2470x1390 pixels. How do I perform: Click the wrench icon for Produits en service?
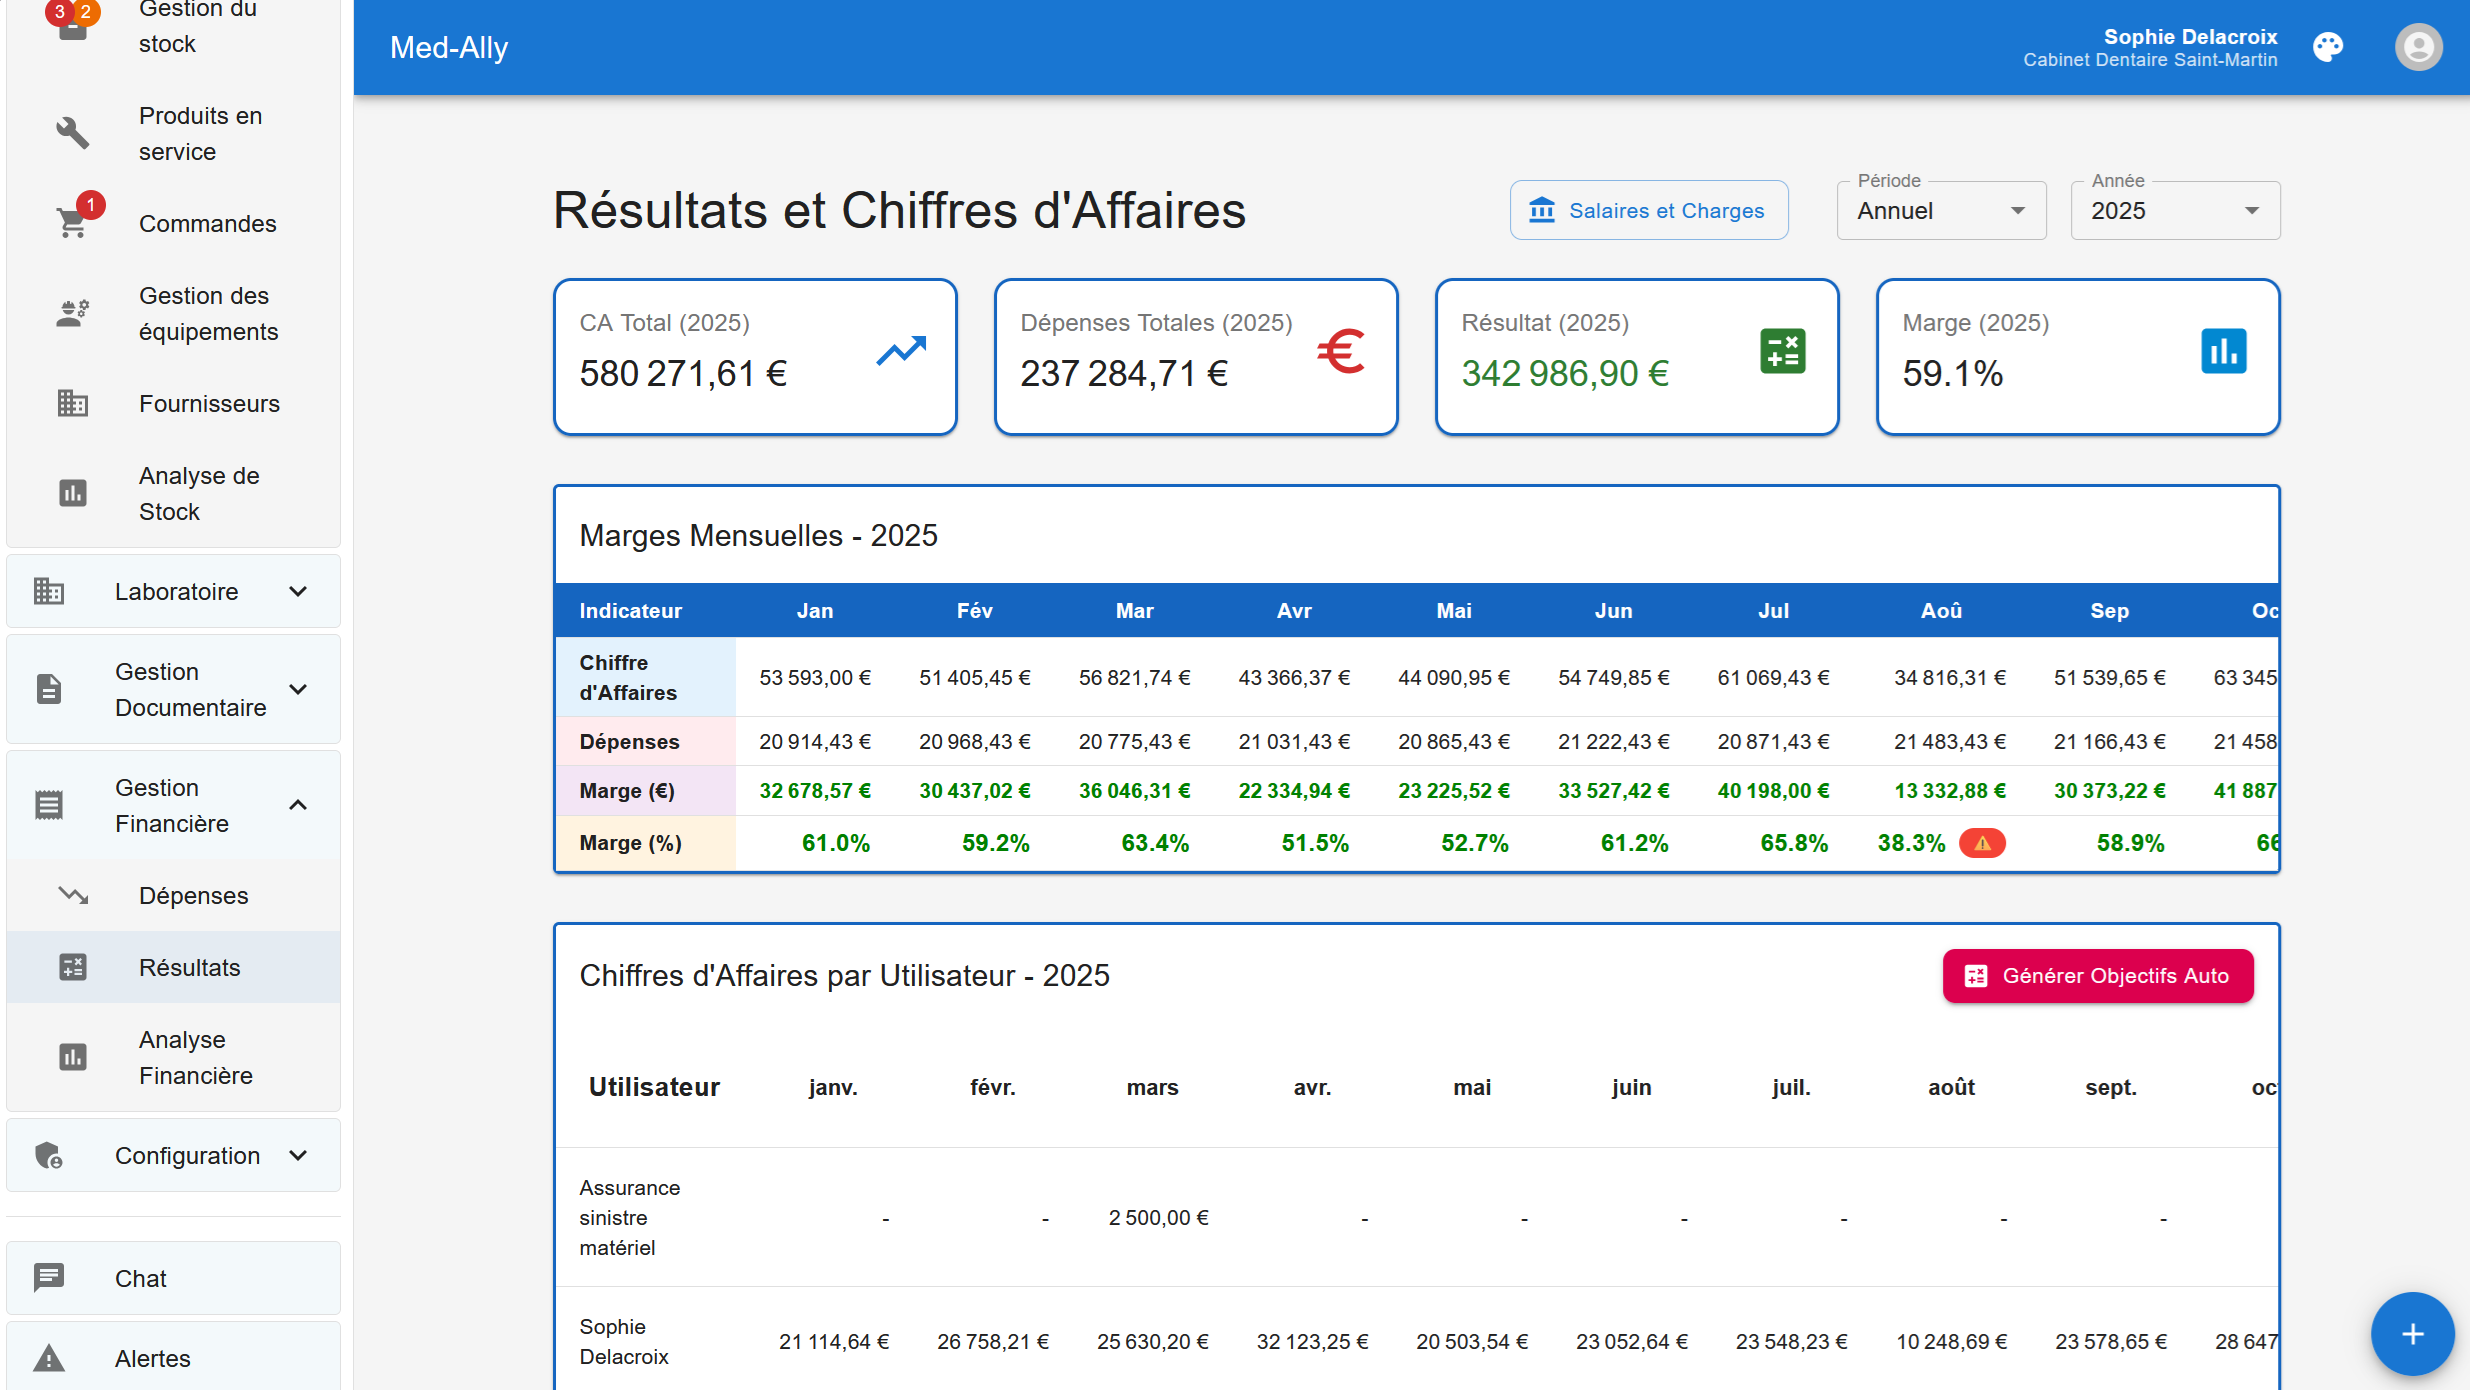[72, 133]
